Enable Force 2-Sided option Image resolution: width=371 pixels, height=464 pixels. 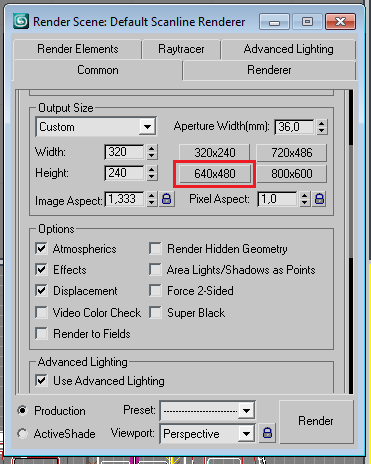pyautogui.click(x=155, y=290)
